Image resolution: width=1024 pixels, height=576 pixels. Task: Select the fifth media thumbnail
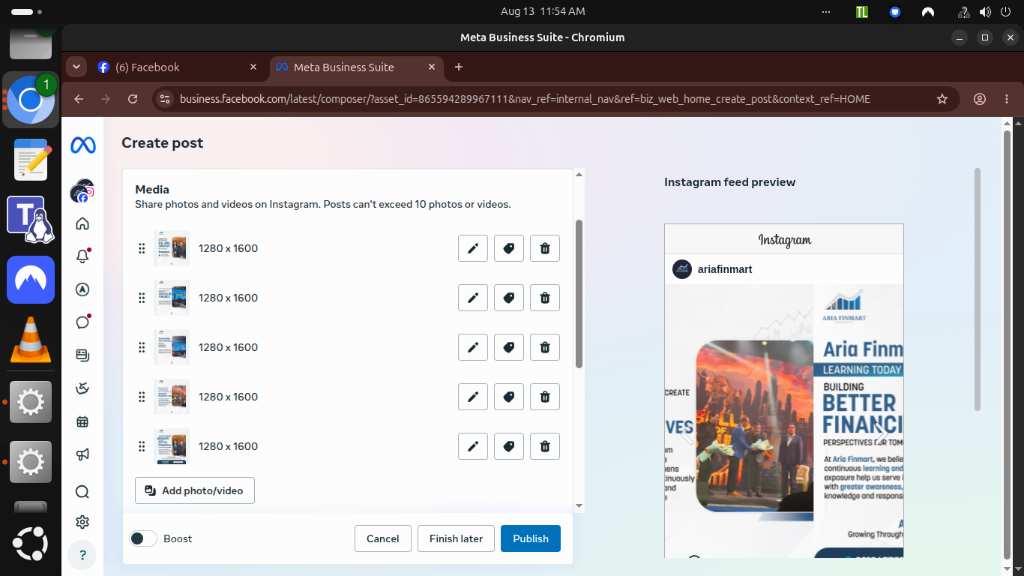pos(172,447)
